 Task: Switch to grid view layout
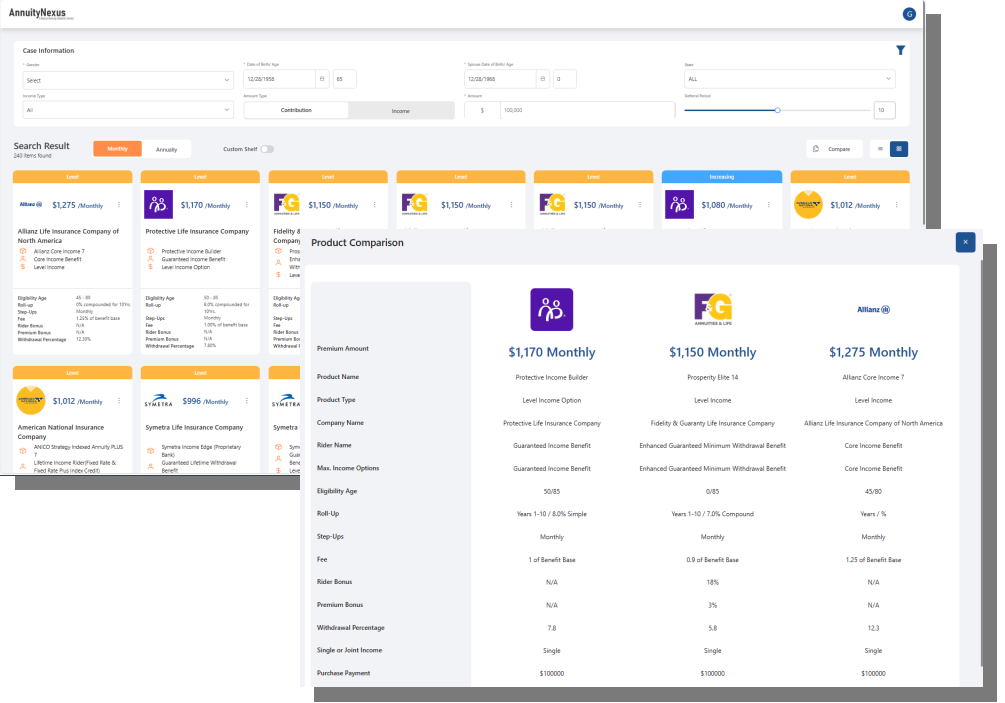899,149
